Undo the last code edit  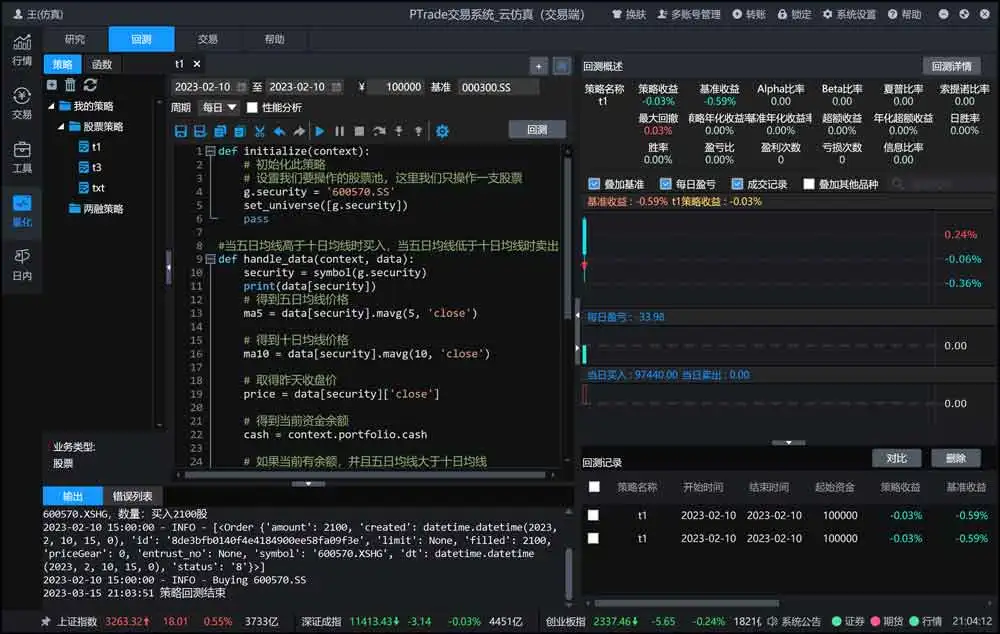pos(279,131)
